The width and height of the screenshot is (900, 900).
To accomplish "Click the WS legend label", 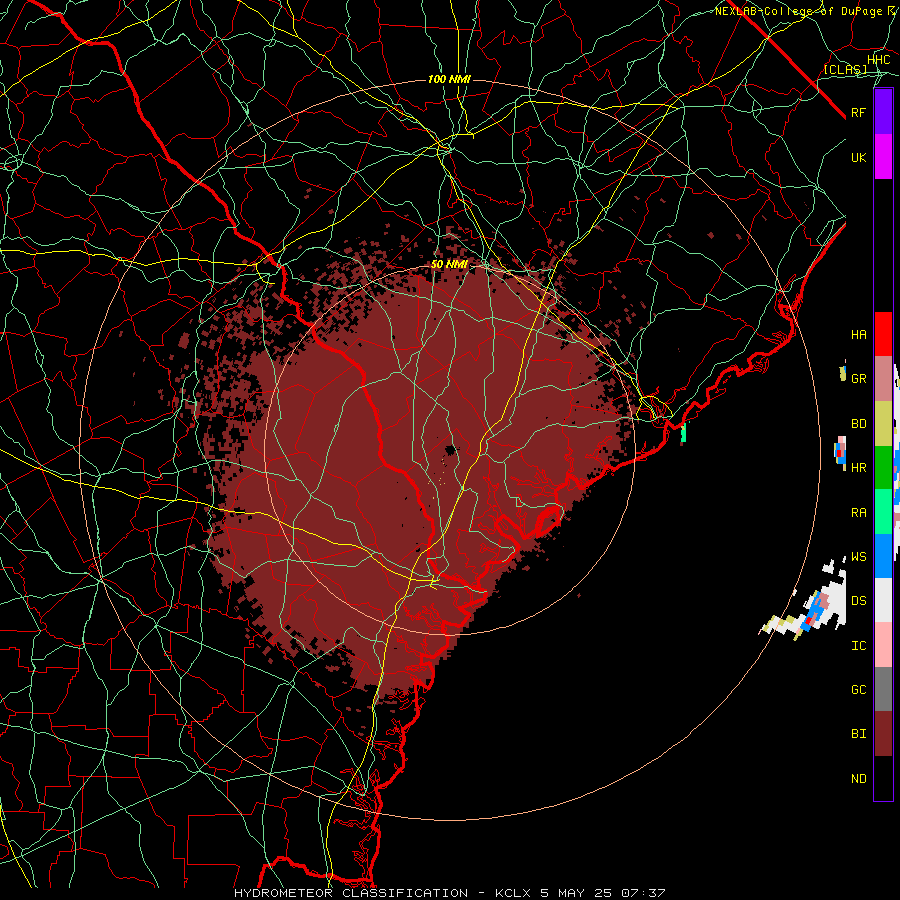I will [859, 557].
